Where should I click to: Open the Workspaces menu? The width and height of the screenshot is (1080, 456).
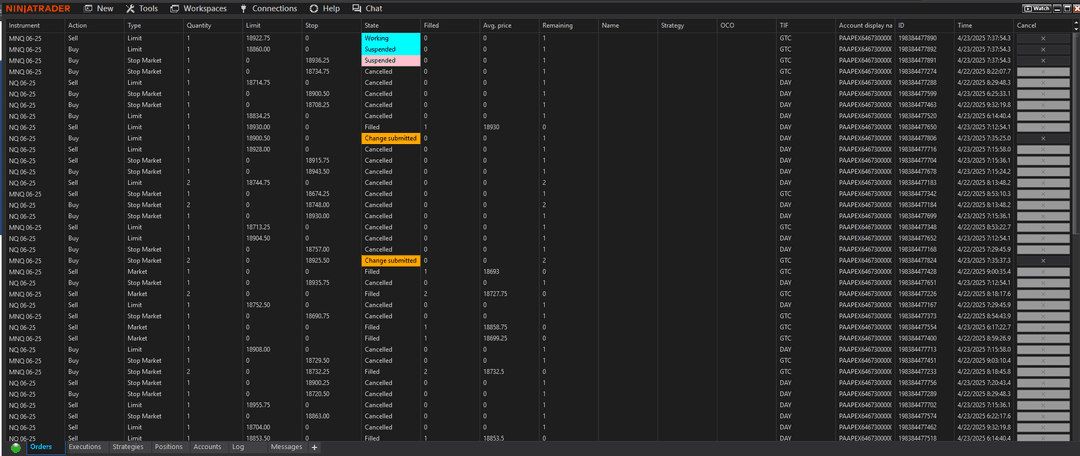click(198, 8)
